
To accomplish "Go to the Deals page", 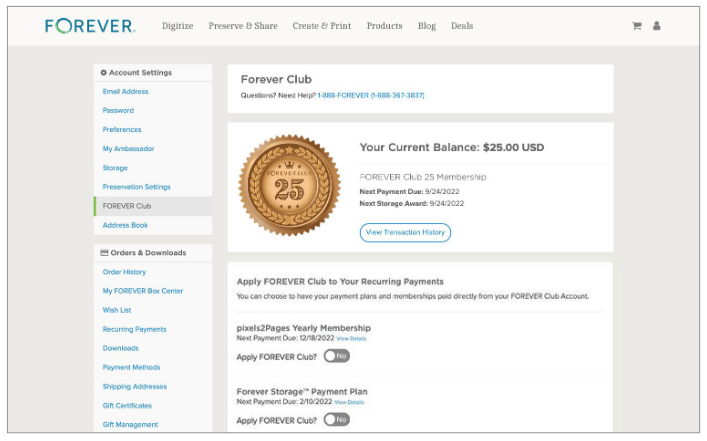I will [x=462, y=26].
